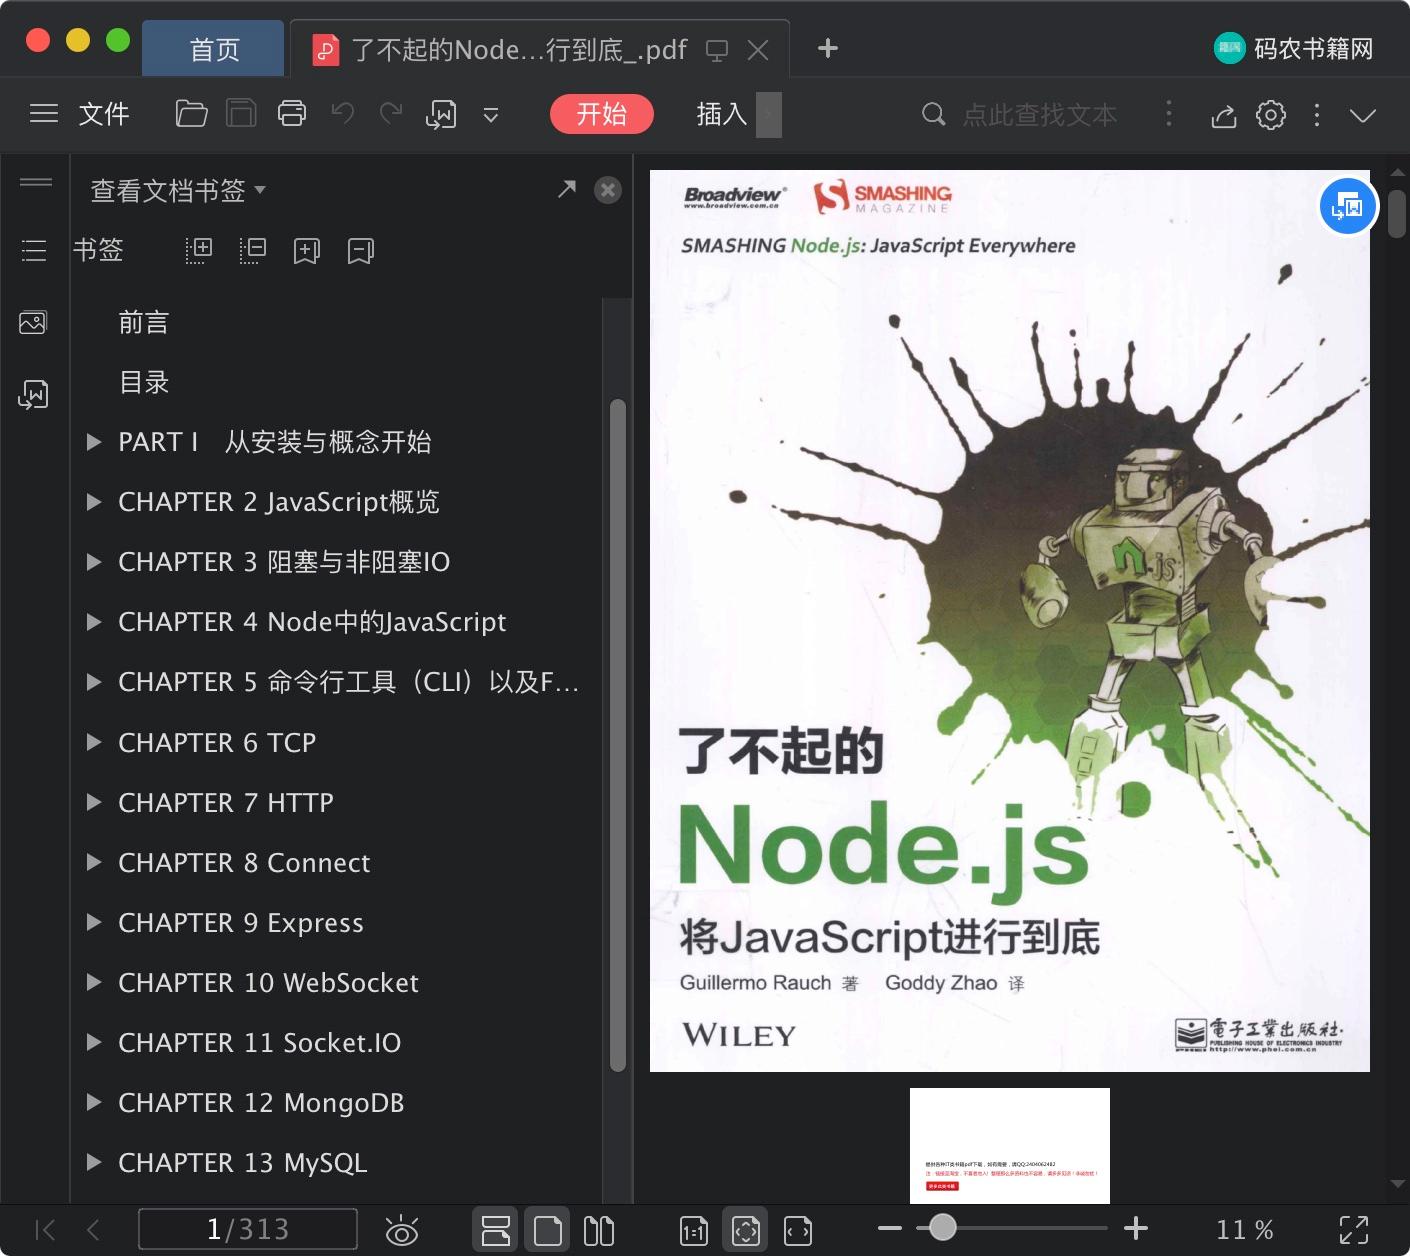This screenshot has width=1410, height=1256.
Task: Expand all bookmarks icon
Action: click(x=199, y=250)
